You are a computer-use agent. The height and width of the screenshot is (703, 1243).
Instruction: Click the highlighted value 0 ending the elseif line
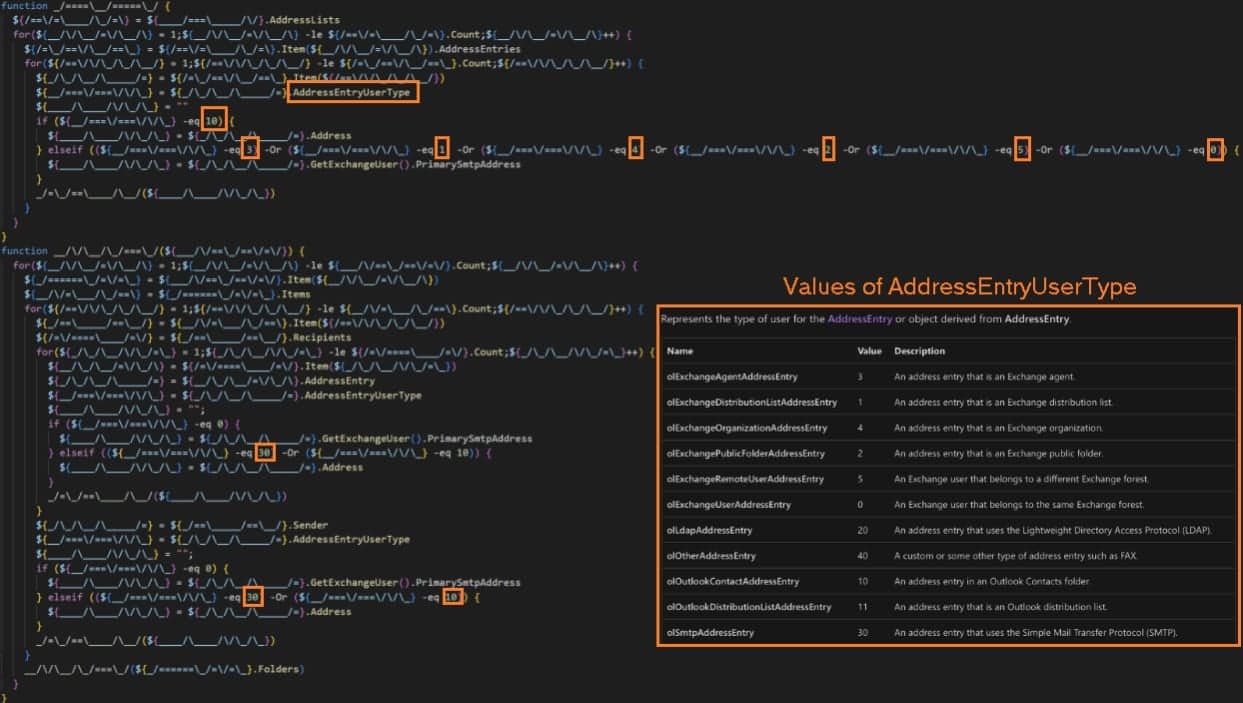pos(1213,150)
